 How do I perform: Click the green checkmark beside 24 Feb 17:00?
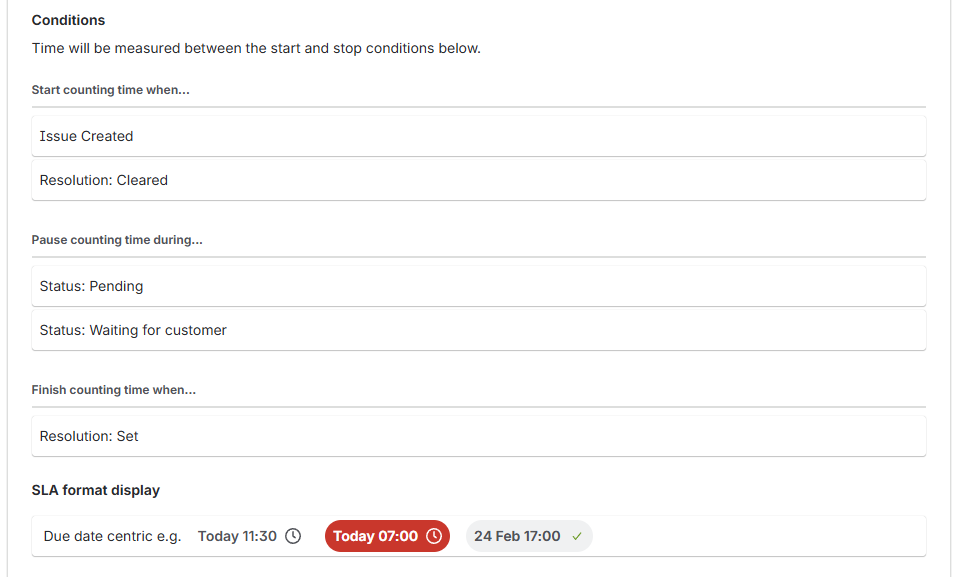pos(577,536)
